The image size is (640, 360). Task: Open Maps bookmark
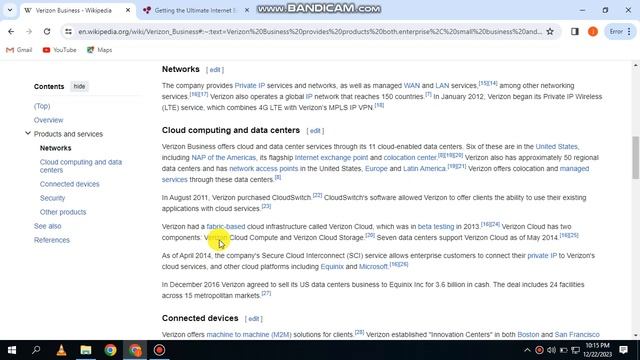(x=99, y=50)
